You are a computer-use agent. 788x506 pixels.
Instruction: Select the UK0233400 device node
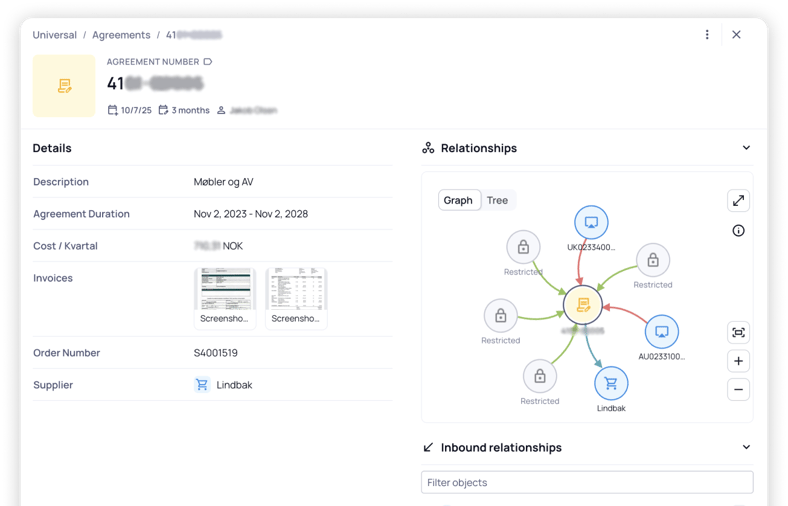592,222
